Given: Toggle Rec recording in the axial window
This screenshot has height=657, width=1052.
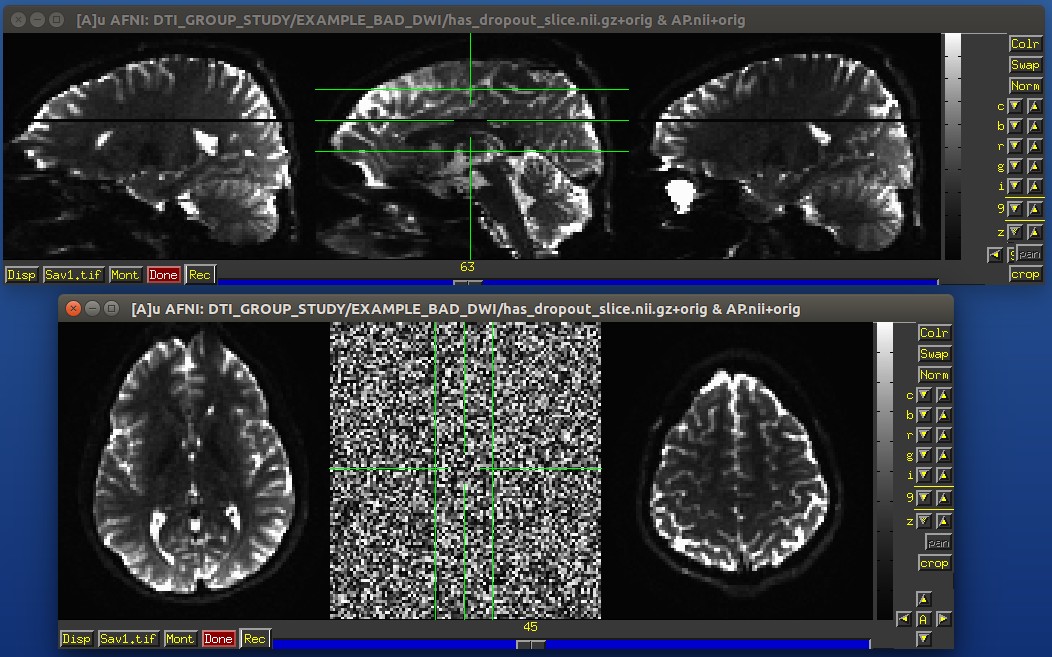Looking at the screenshot, I should [255, 639].
